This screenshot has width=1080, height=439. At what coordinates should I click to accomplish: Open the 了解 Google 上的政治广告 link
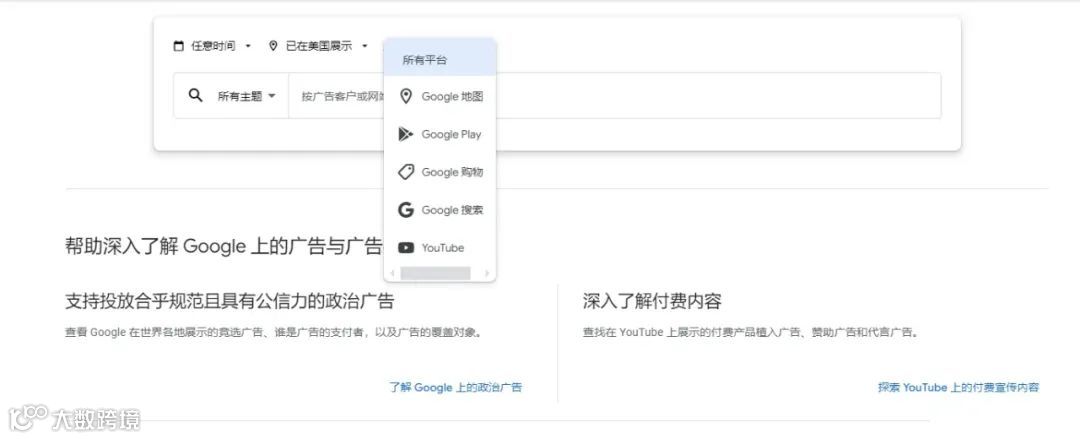[456, 387]
